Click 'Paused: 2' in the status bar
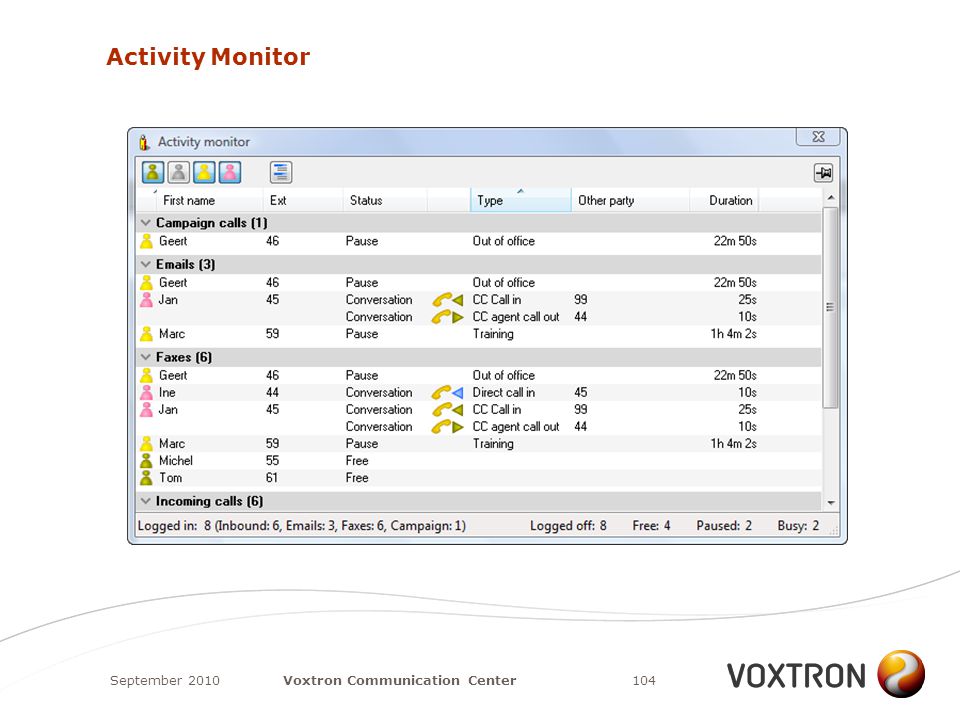This screenshot has height=720, width=960. (x=724, y=526)
